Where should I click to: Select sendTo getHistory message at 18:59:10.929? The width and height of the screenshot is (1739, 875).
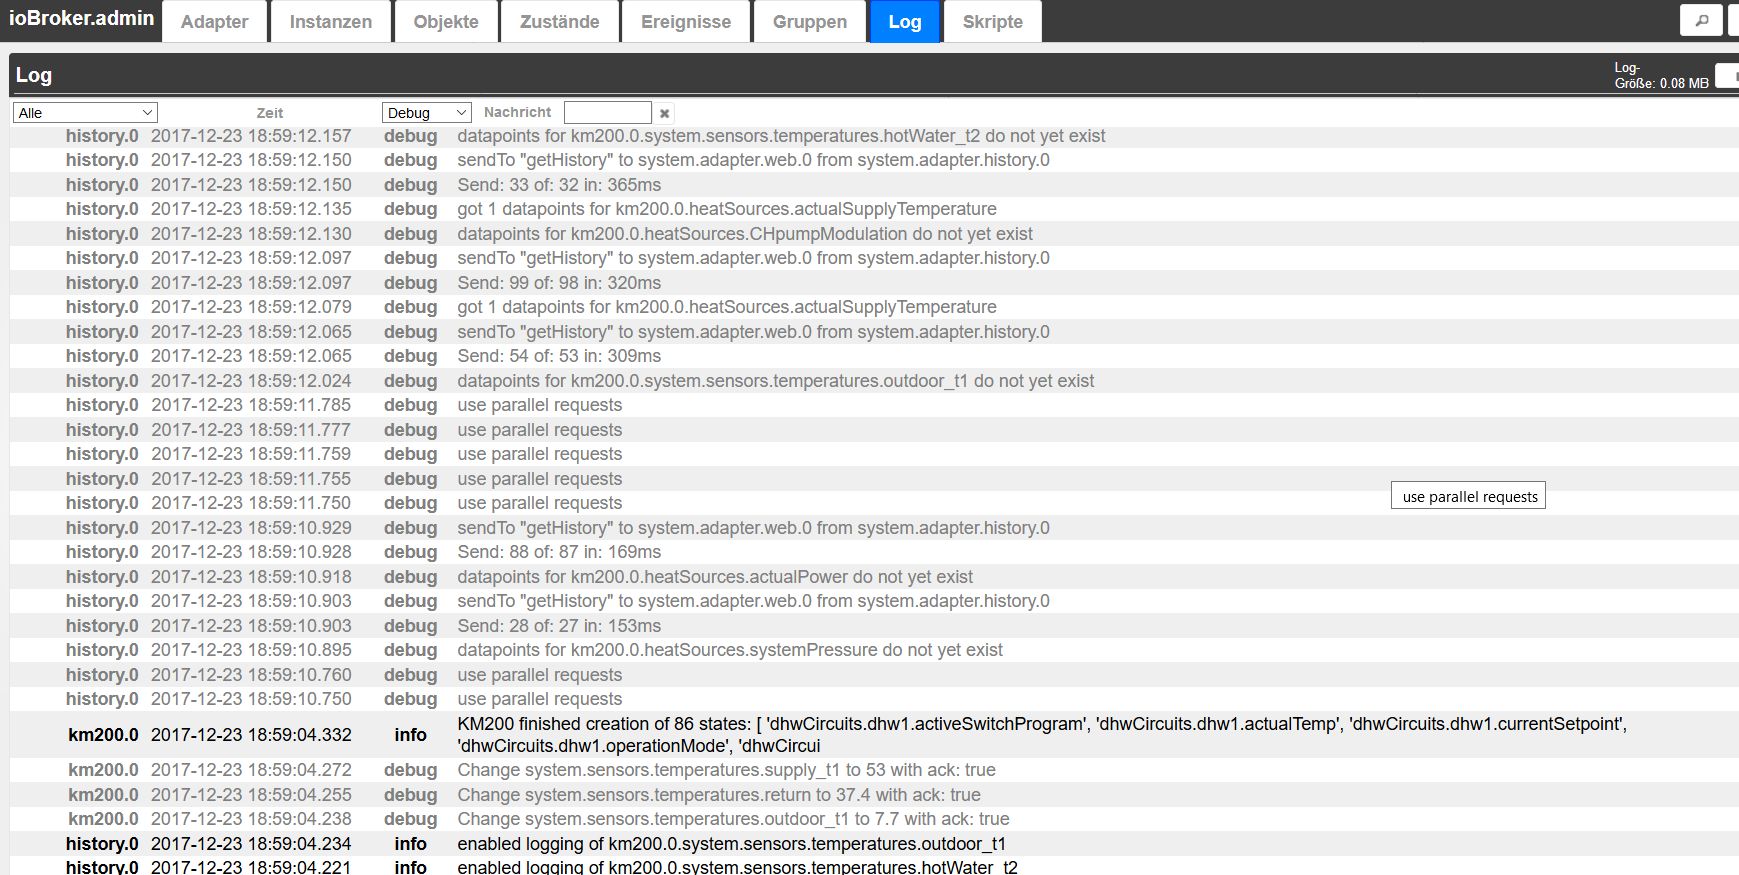753,528
